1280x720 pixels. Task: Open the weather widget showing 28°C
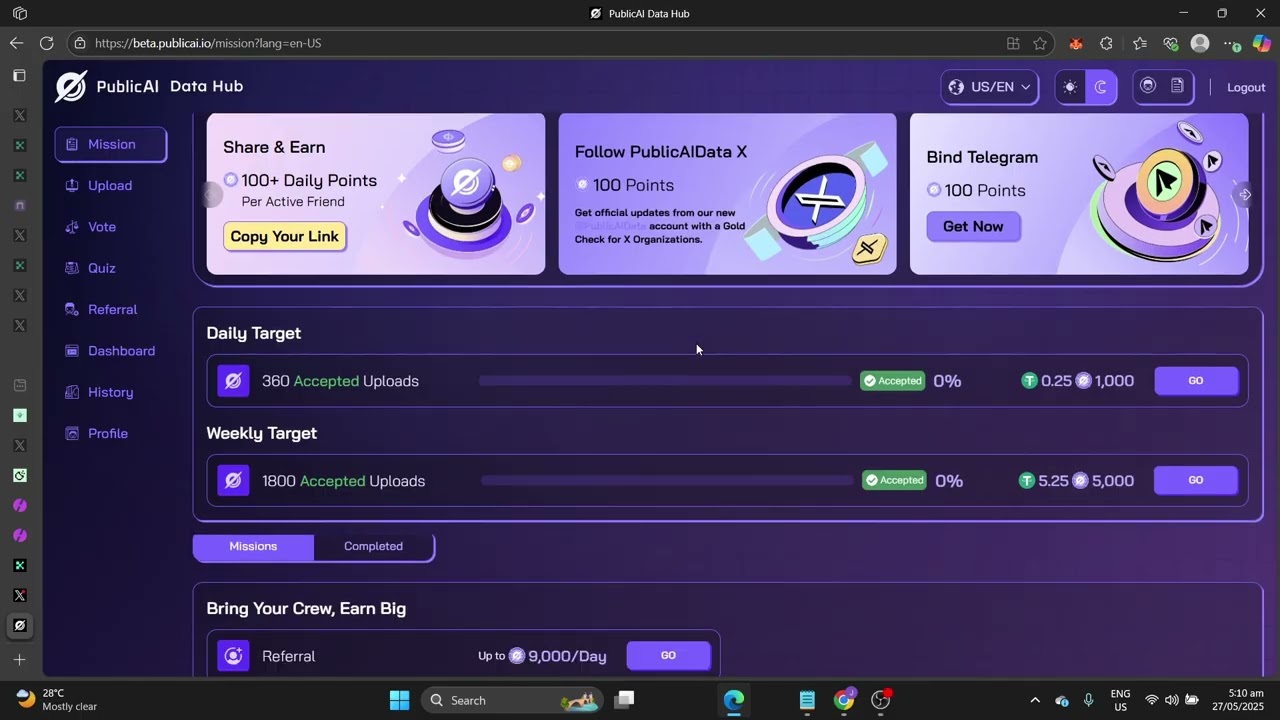tap(58, 700)
